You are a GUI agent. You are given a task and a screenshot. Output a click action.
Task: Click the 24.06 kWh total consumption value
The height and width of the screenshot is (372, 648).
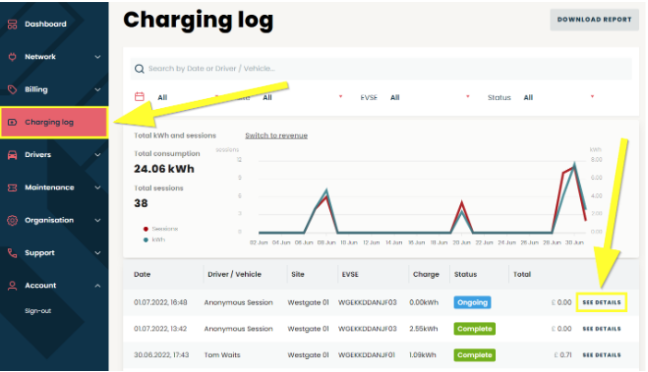[164, 169]
